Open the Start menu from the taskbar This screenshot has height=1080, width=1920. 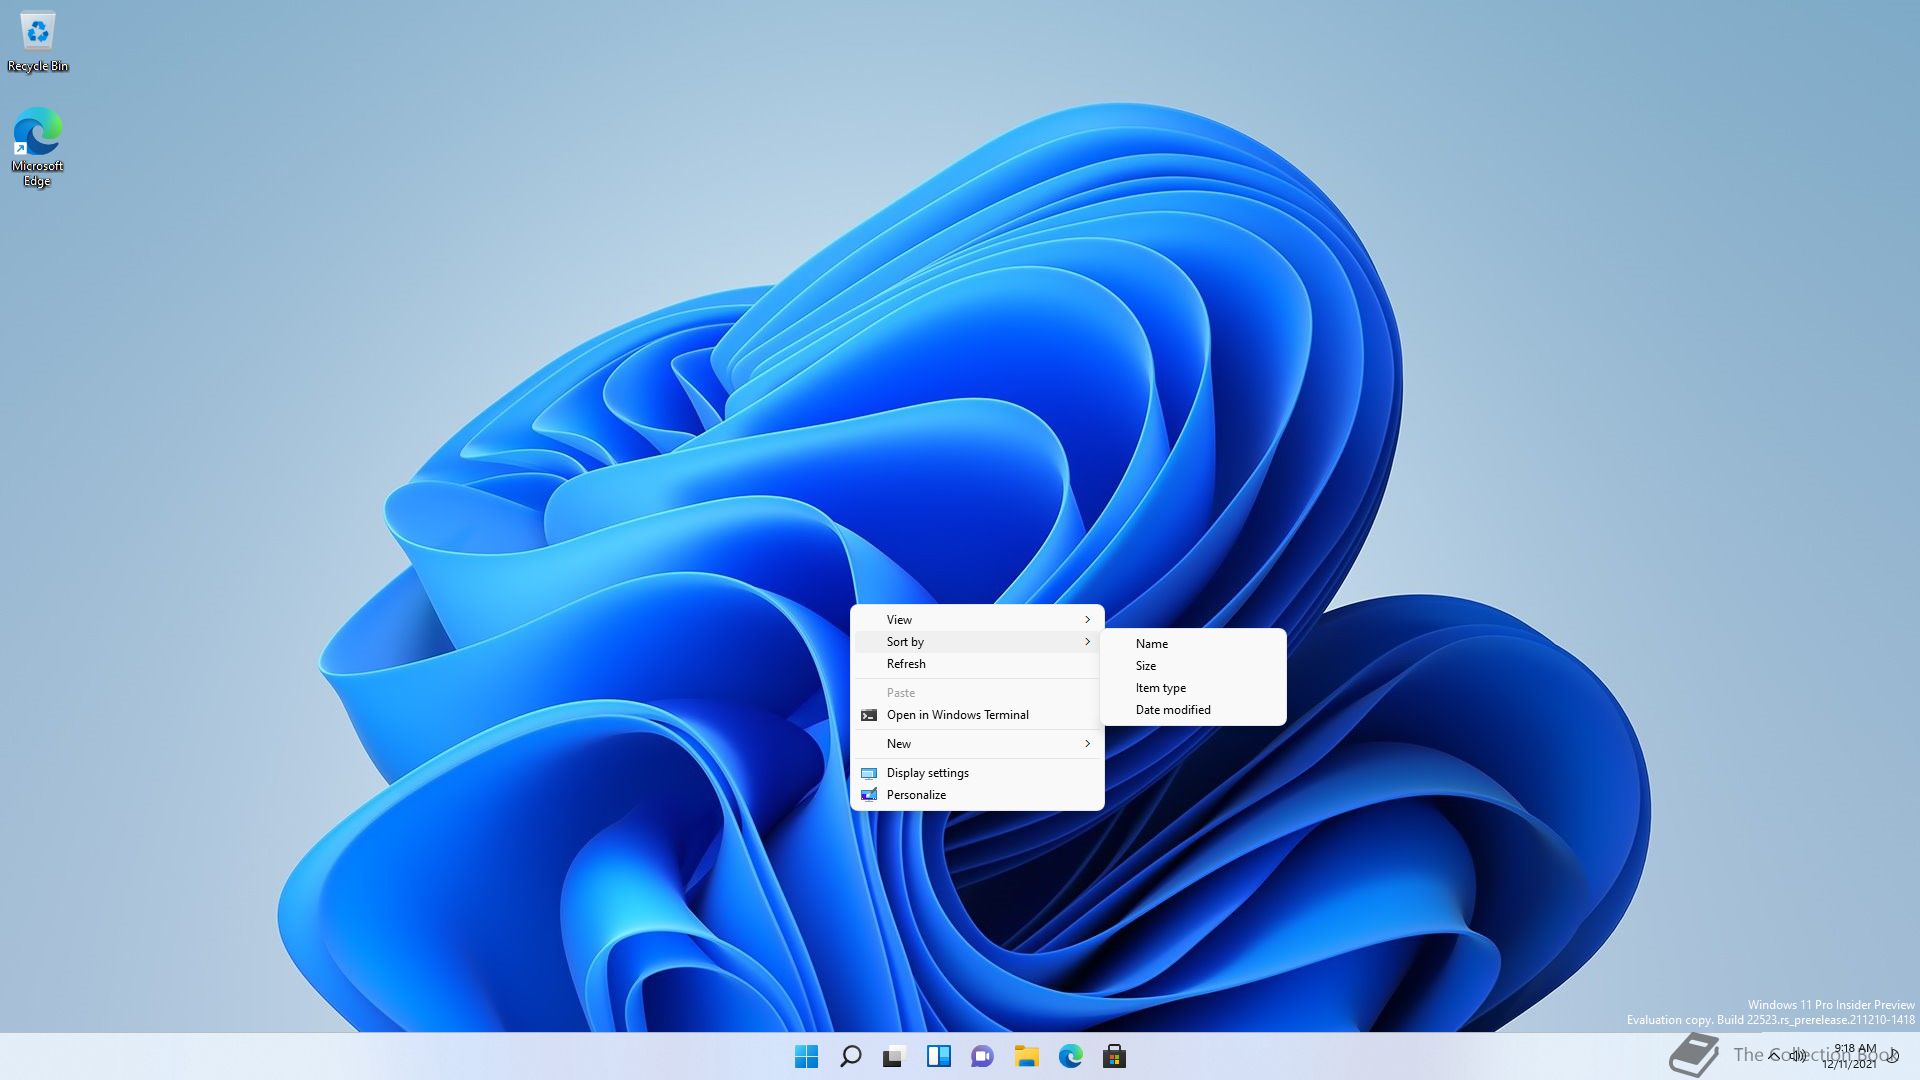806,1056
